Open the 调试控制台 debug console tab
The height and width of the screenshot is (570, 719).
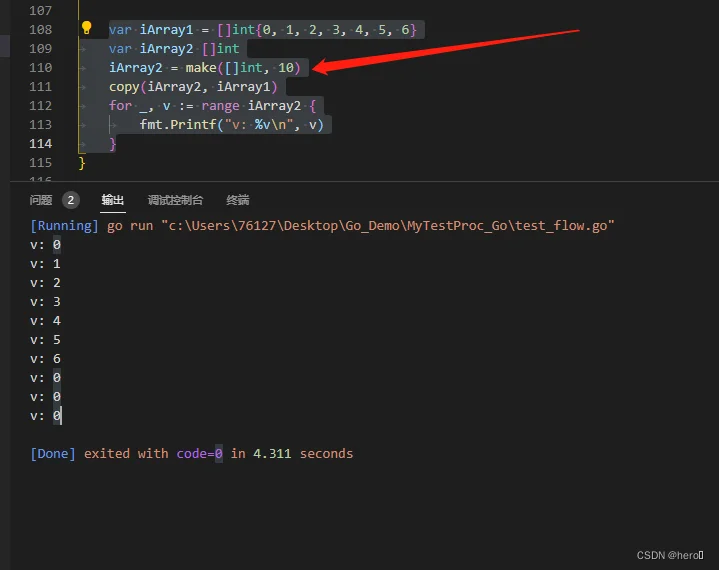pos(175,200)
